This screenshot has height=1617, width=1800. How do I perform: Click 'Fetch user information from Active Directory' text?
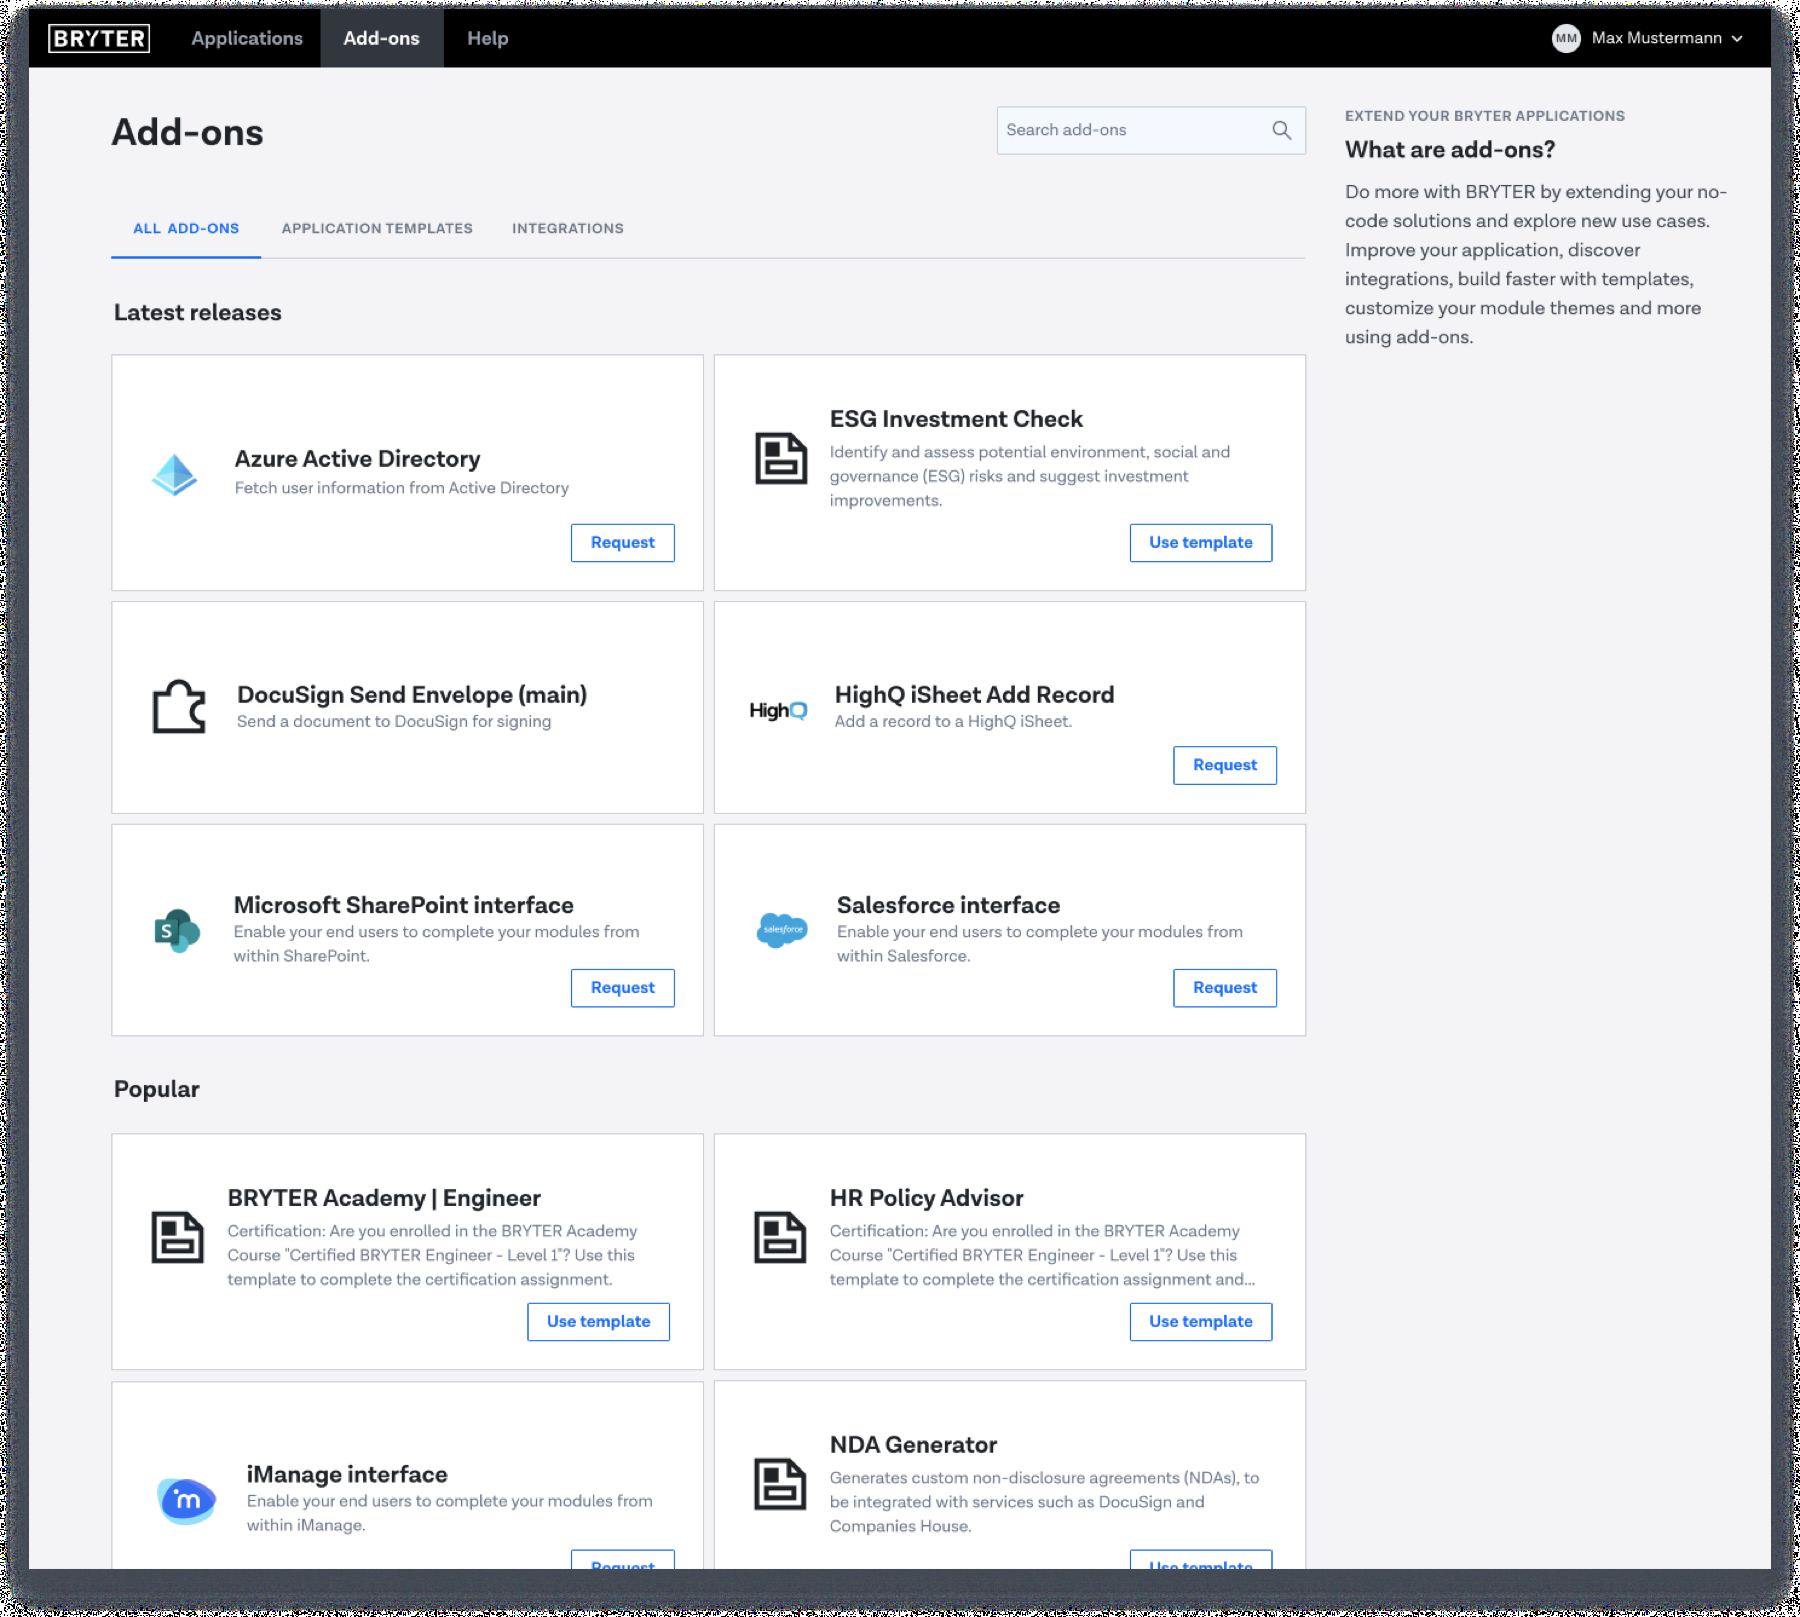point(401,488)
